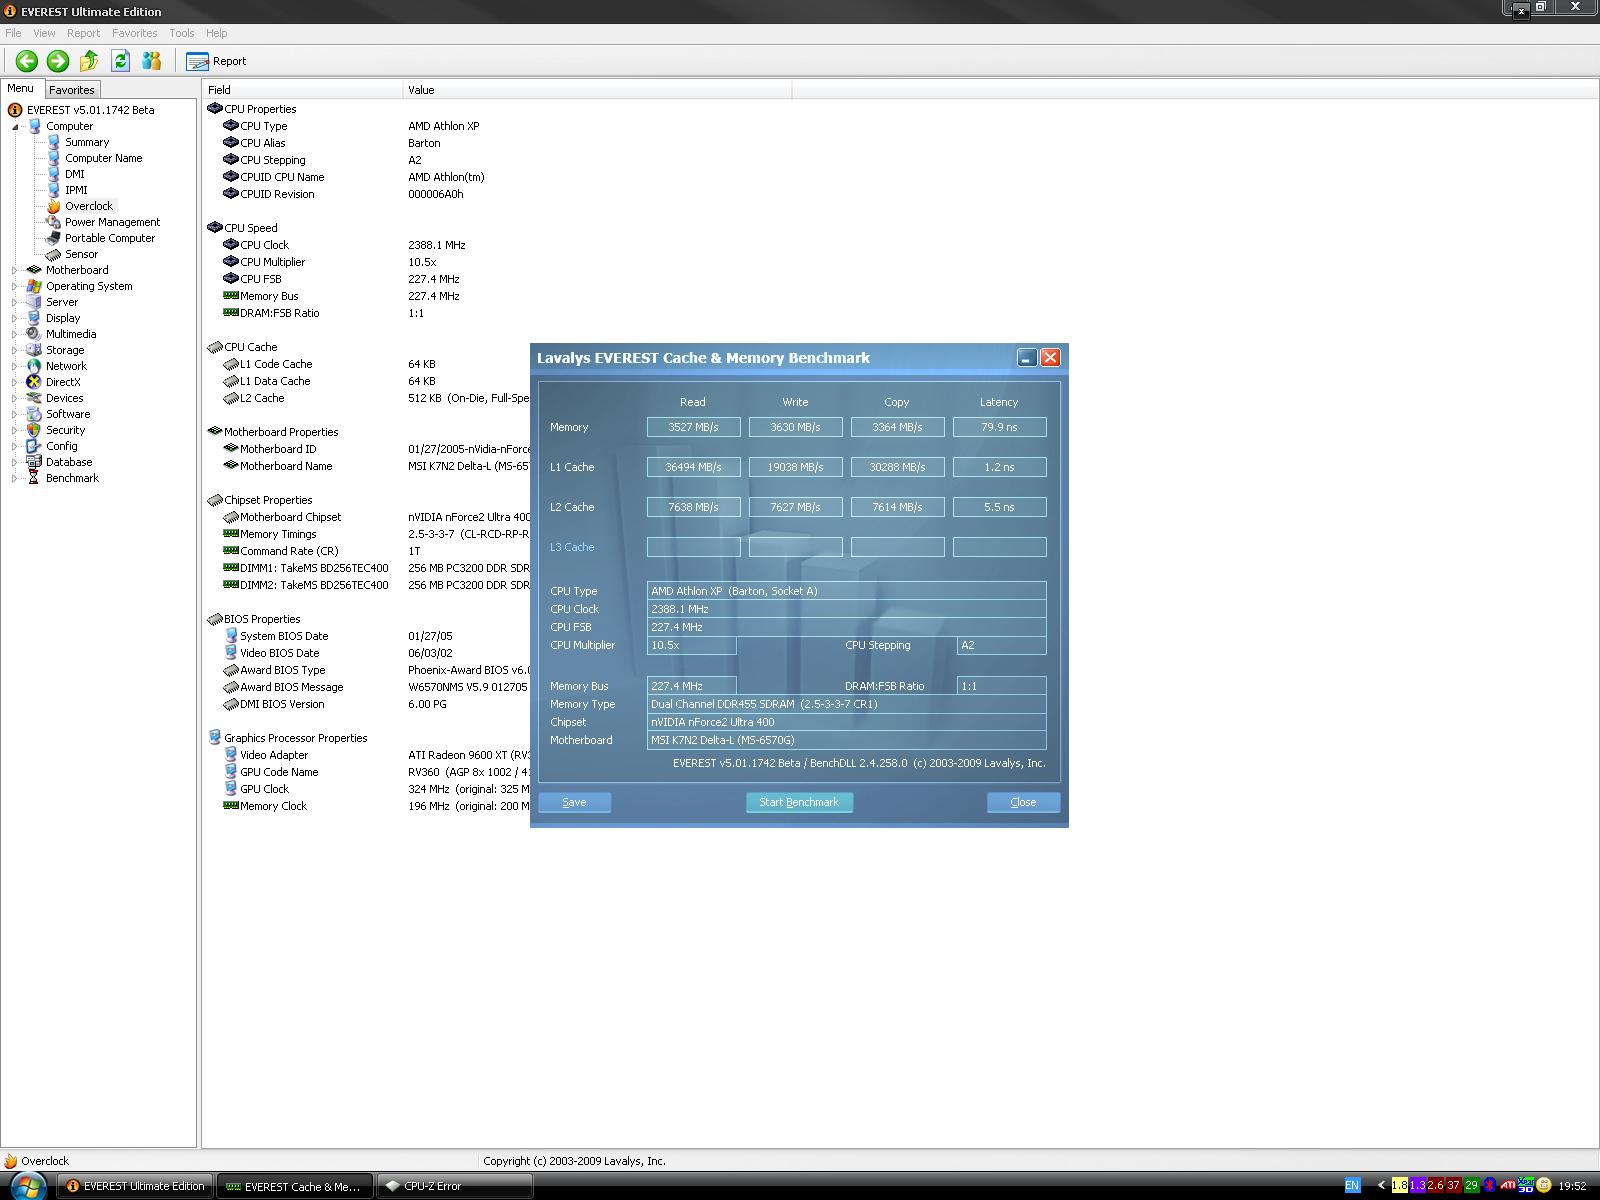Select the Power Management icon

pyautogui.click(x=53, y=222)
